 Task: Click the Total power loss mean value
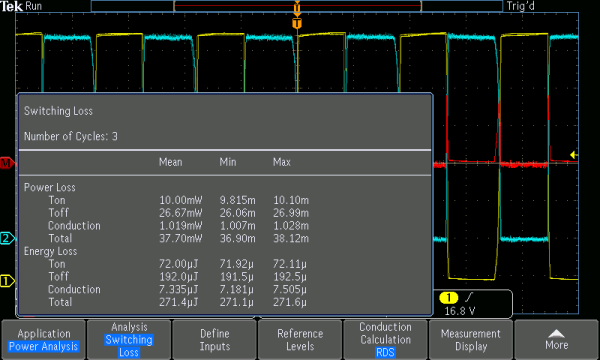181,238
